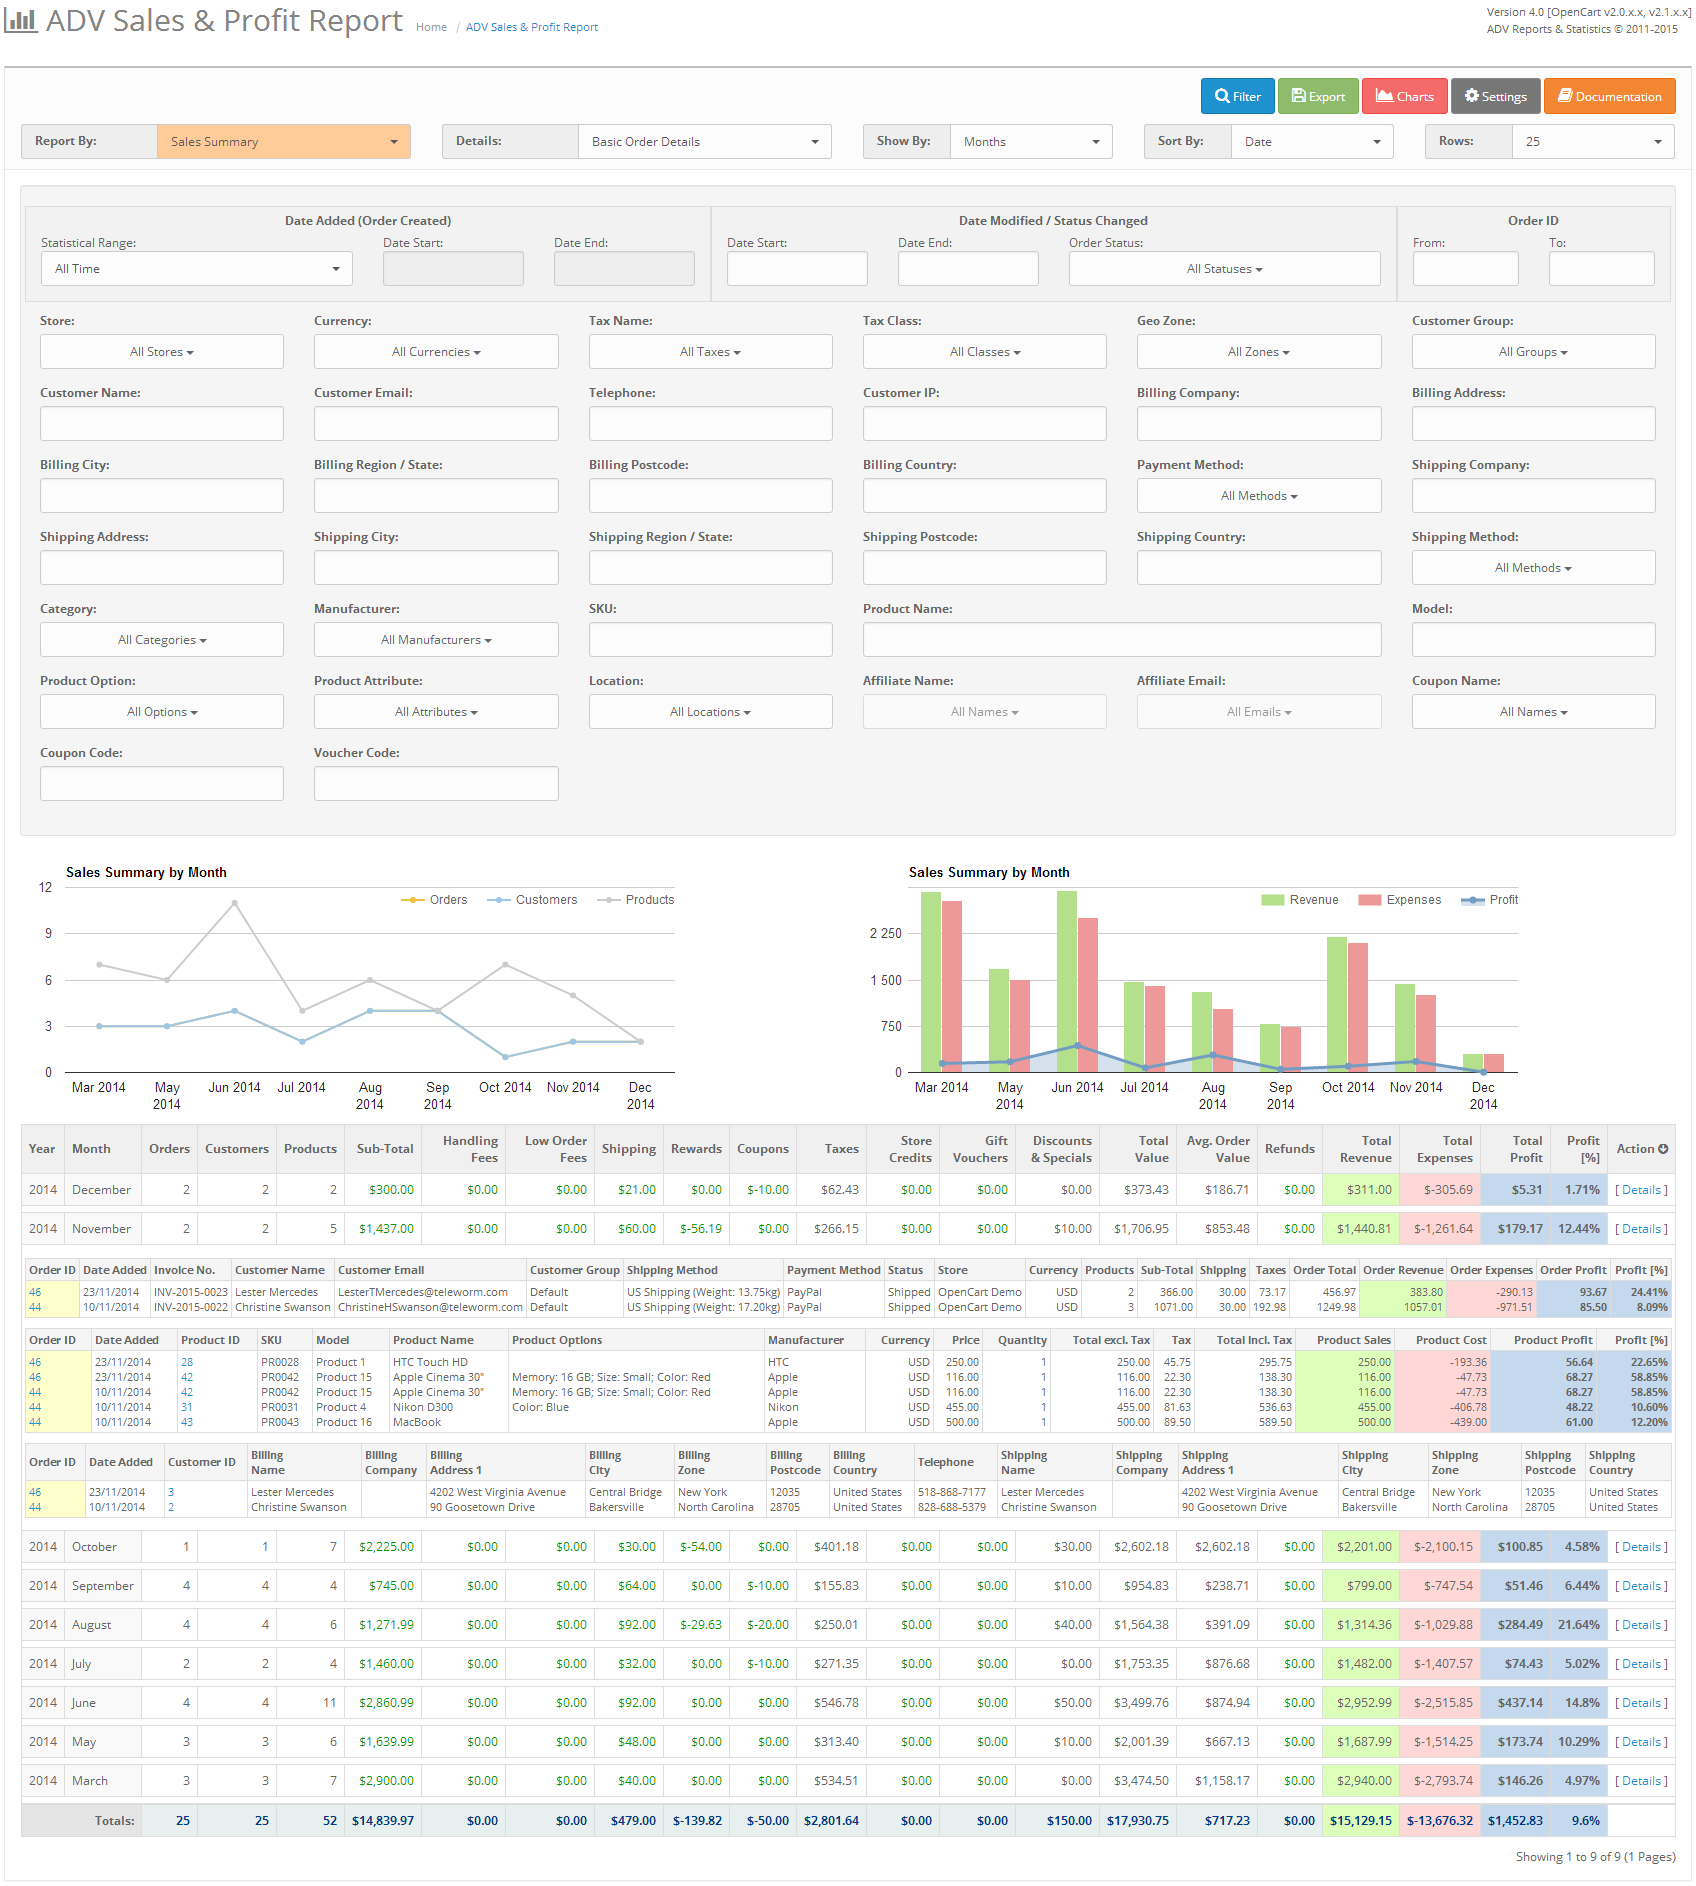Screen dimensions: 1696x1886
Task: Expand Coupon Name All Names selector
Action: (x=1533, y=711)
